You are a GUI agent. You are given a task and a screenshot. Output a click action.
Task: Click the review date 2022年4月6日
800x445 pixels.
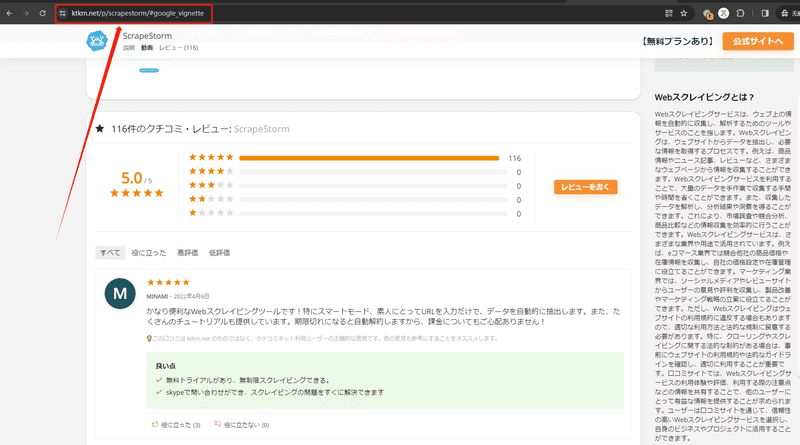coord(191,296)
